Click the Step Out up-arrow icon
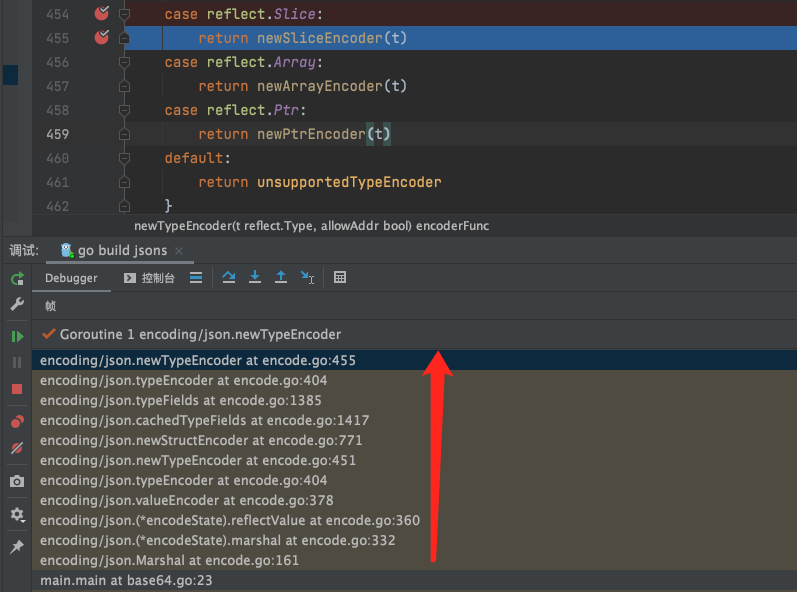Image resolution: width=797 pixels, height=592 pixels. tap(281, 278)
